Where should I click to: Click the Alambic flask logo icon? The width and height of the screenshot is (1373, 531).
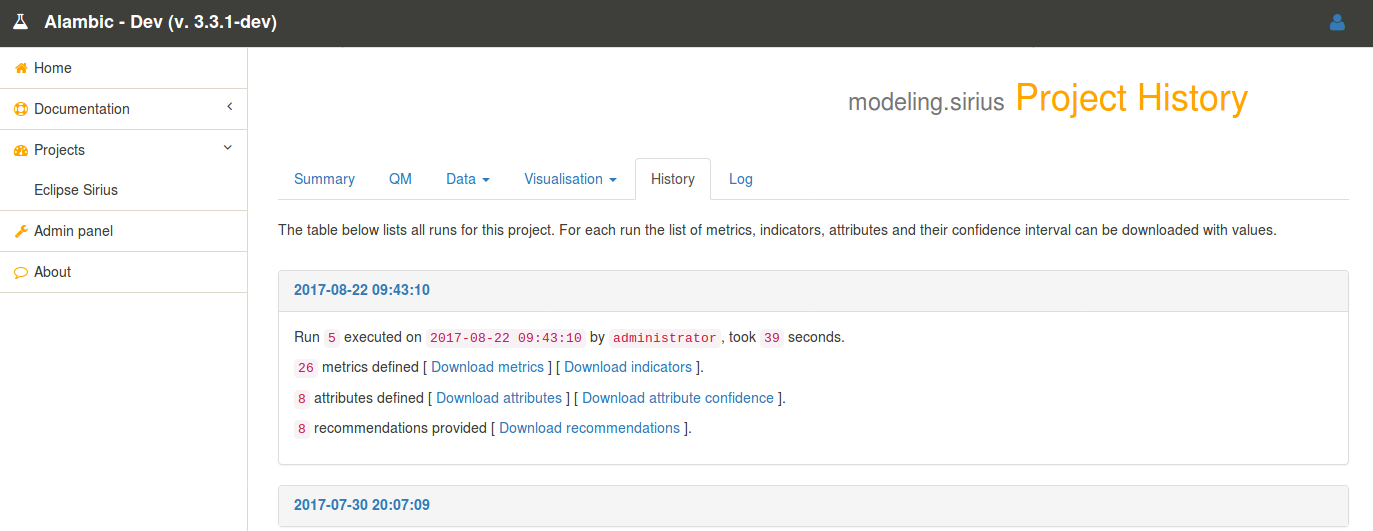coord(20,22)
